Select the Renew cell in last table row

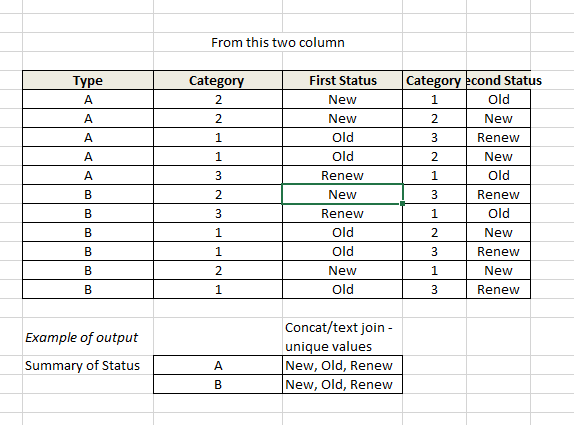coord(499,289)
